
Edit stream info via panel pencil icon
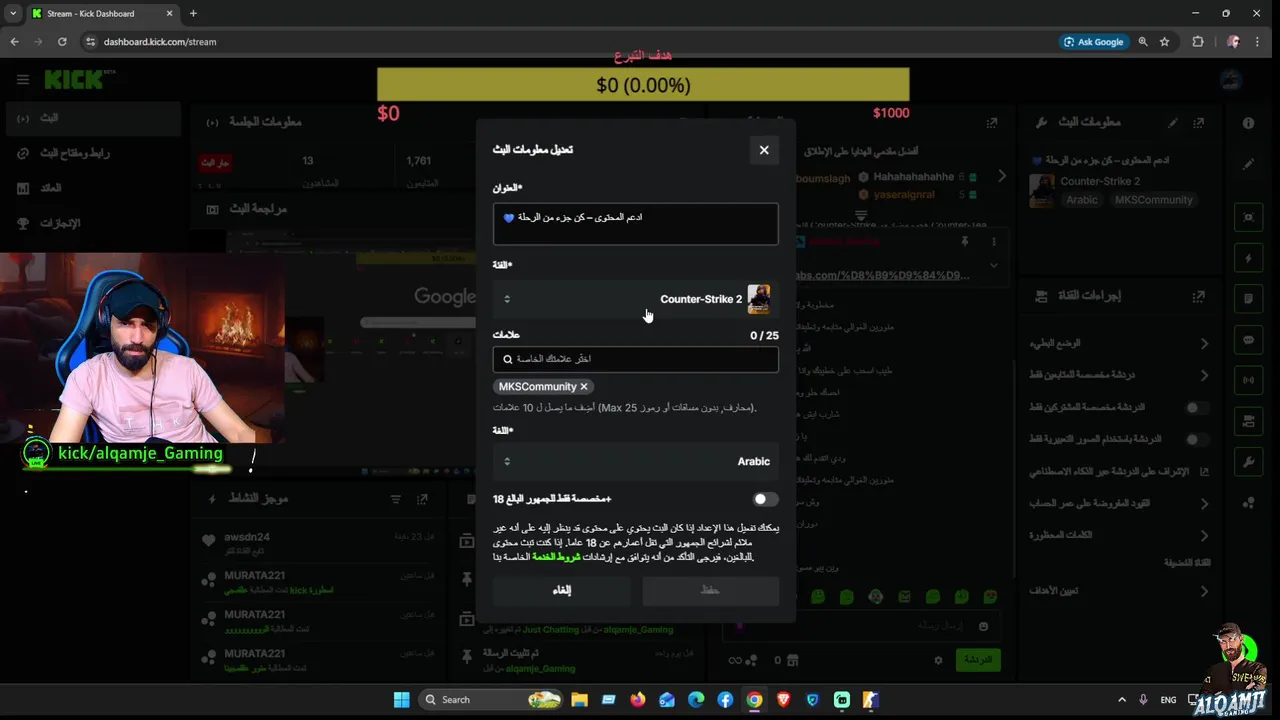pos(1173,122)
